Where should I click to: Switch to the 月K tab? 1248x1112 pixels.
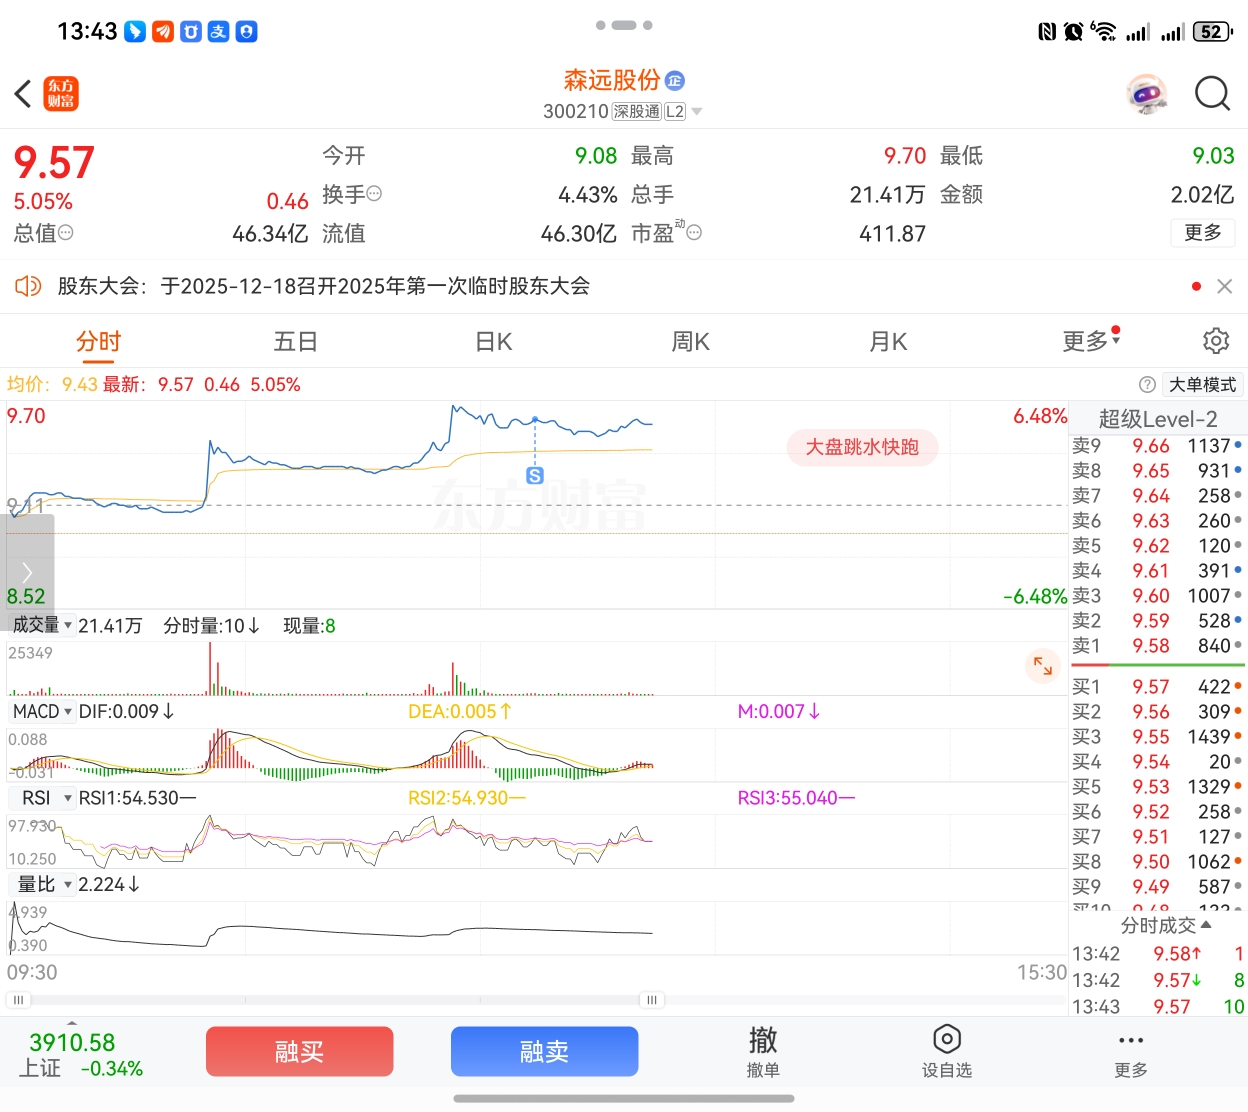pyautogui.click(x=888, y=342)
